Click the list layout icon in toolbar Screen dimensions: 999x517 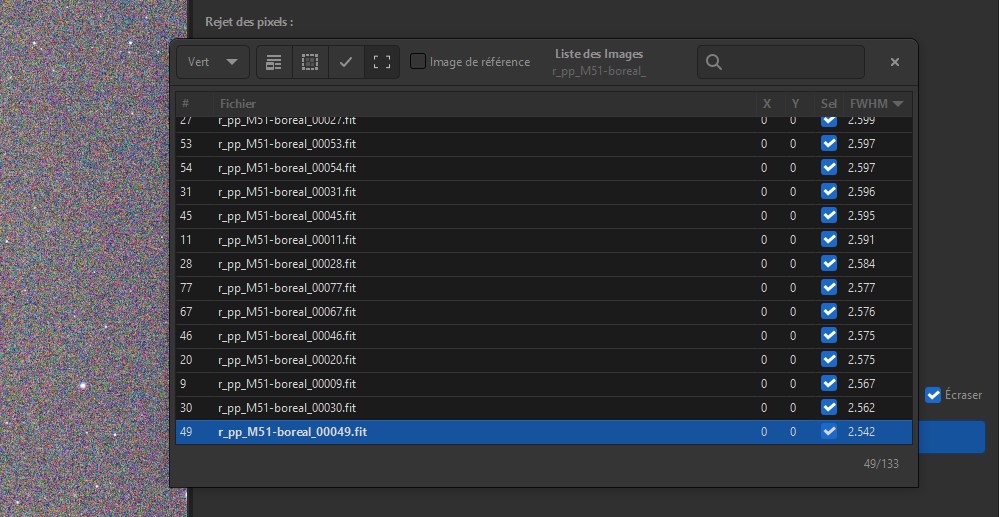[x=274, y=62]
